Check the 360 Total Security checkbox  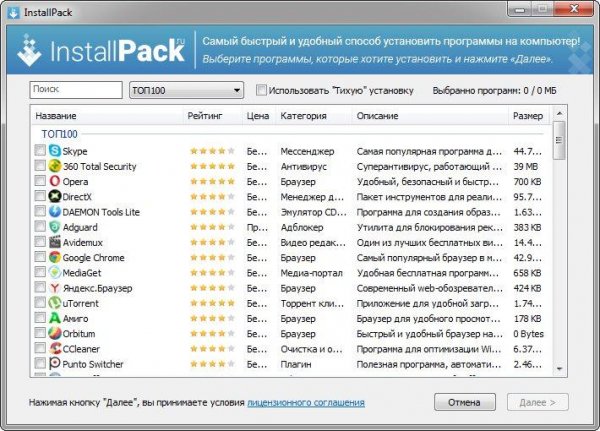pyautogui.click(x=40, y=165)
